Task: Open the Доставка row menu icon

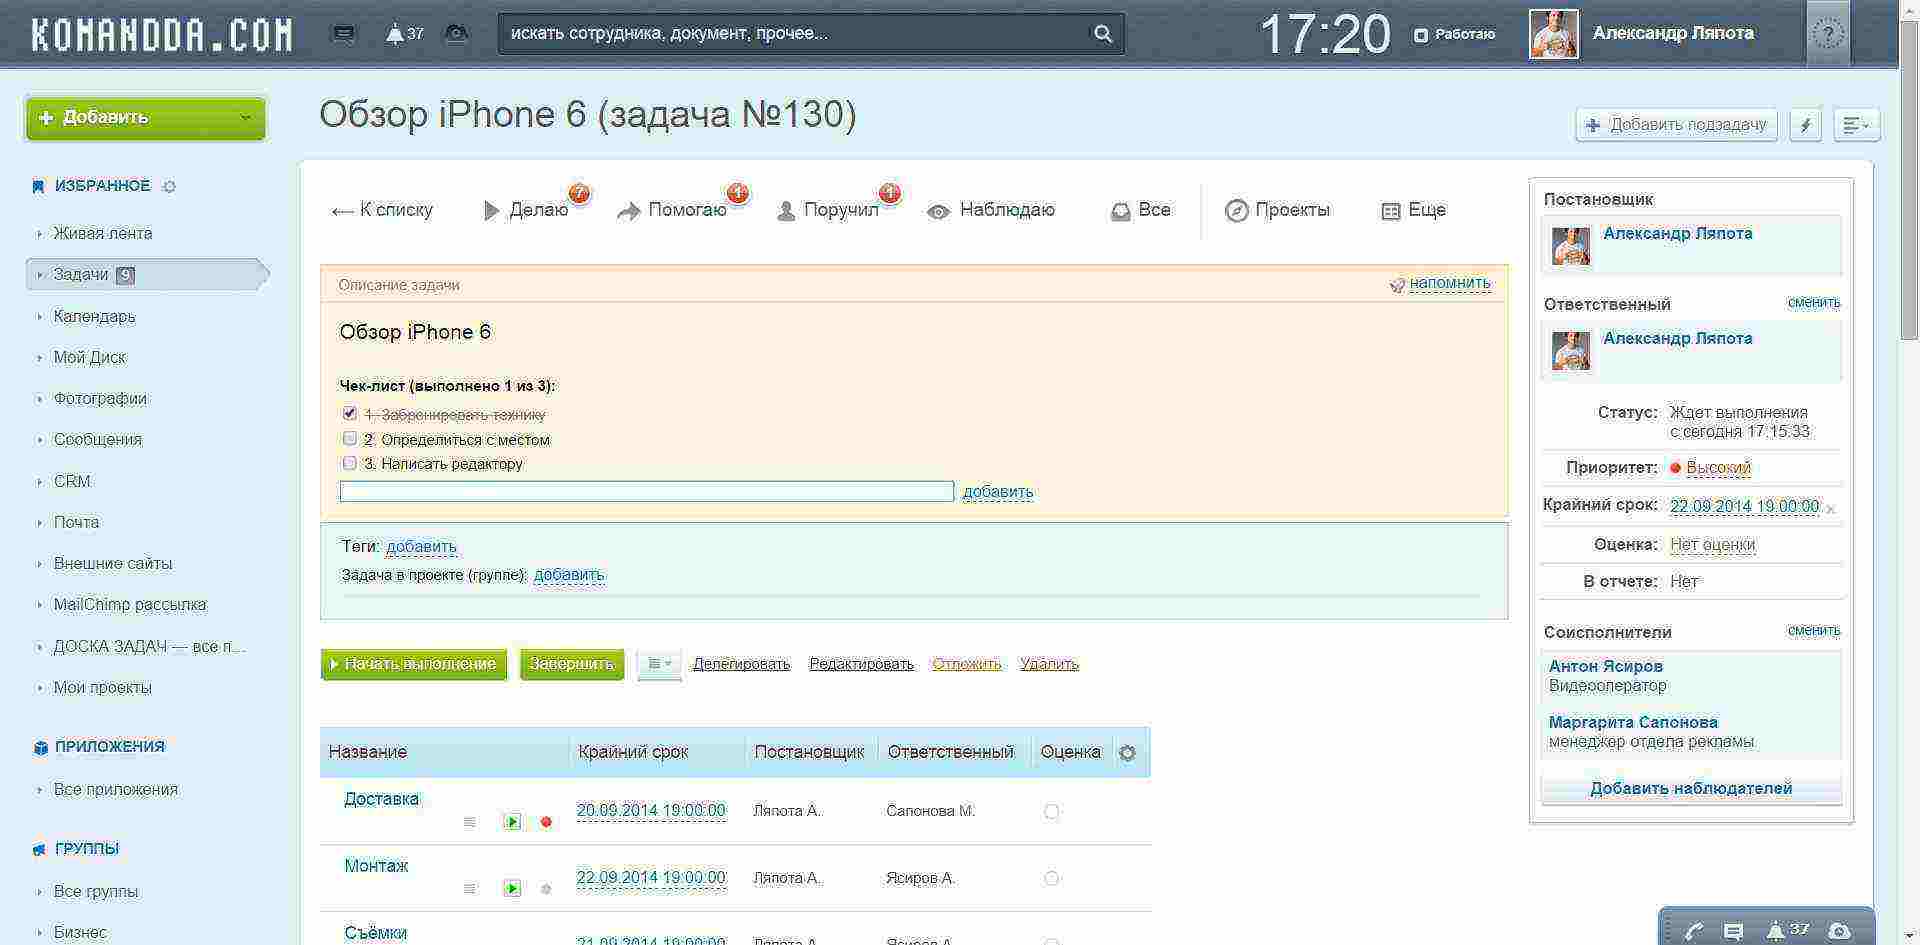Action: [x=469, y=822]
